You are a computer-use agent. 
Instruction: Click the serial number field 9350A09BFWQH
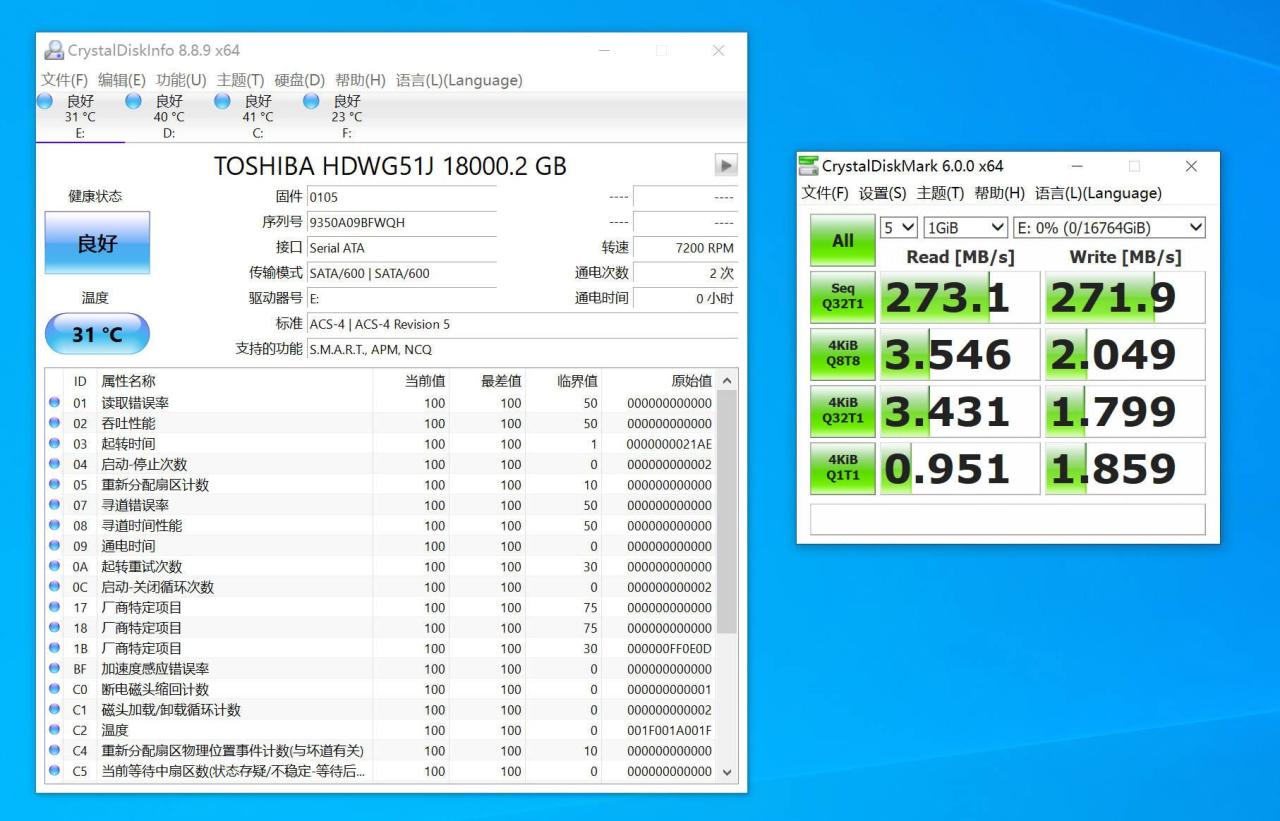tap(401, 222)
